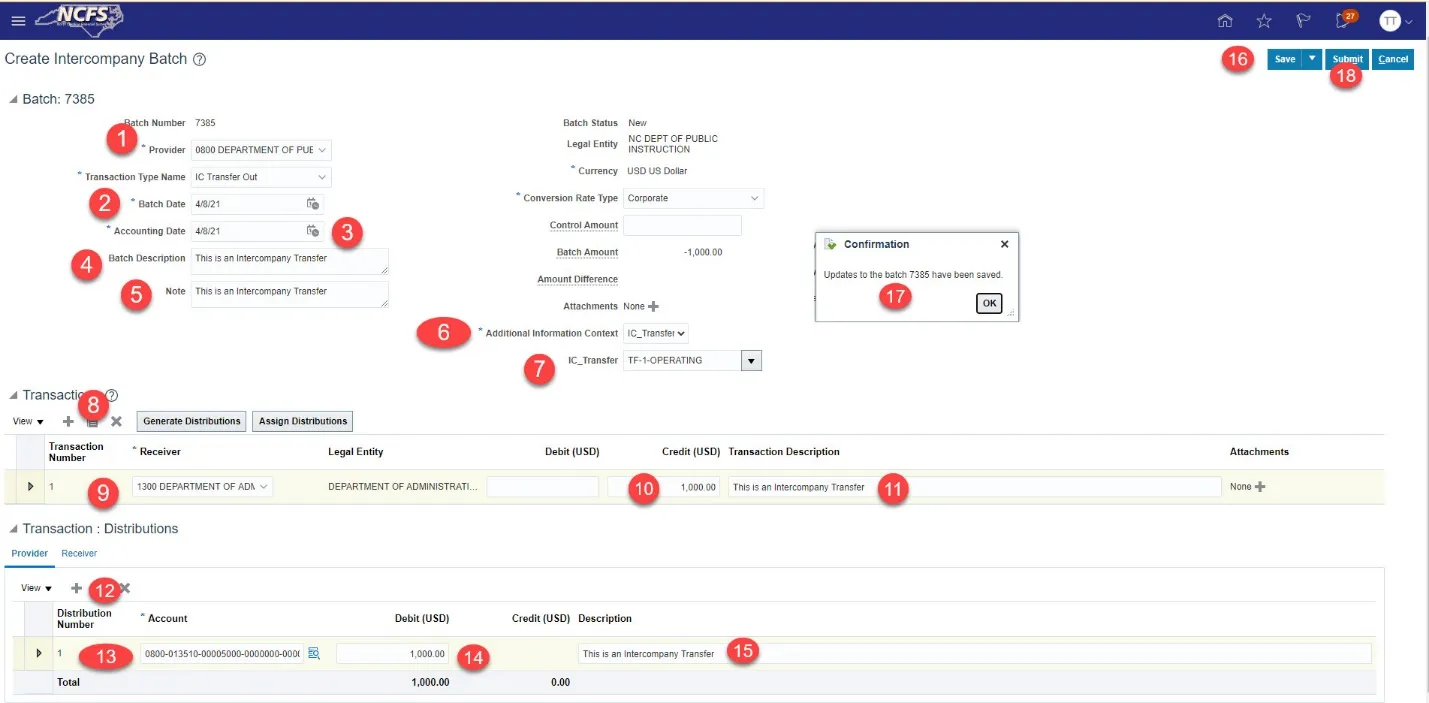Viewport: 1429px width, 703px height.
Task: Open the View menu in Transactions
Action: coord(27,422)
